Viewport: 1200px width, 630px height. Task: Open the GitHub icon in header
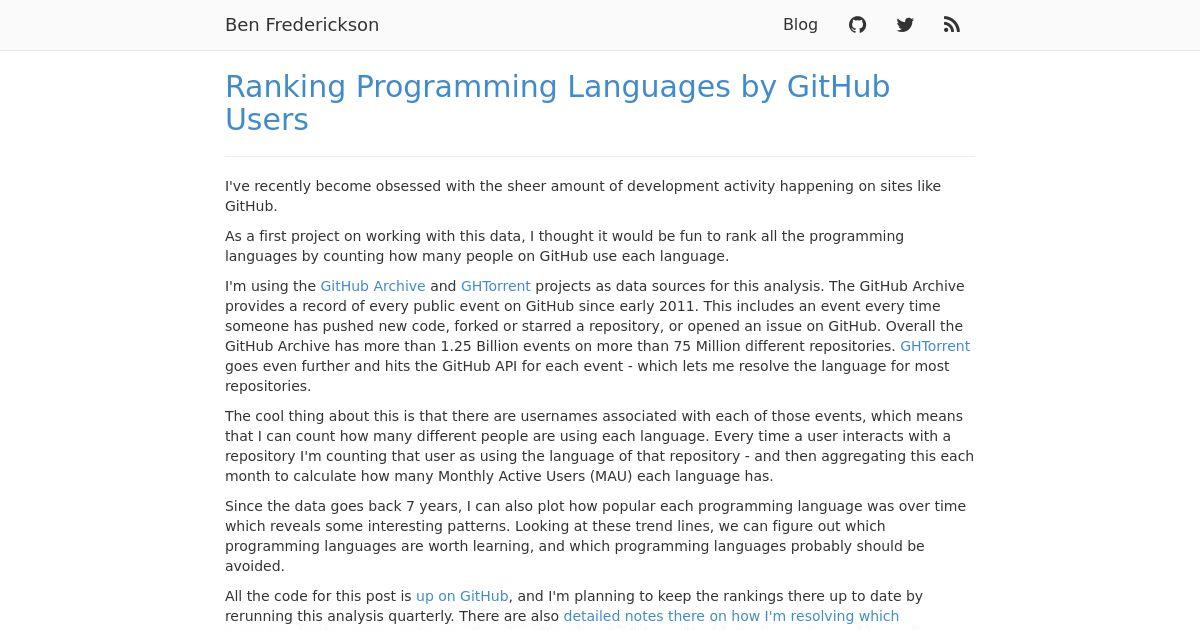click(857, 25)
